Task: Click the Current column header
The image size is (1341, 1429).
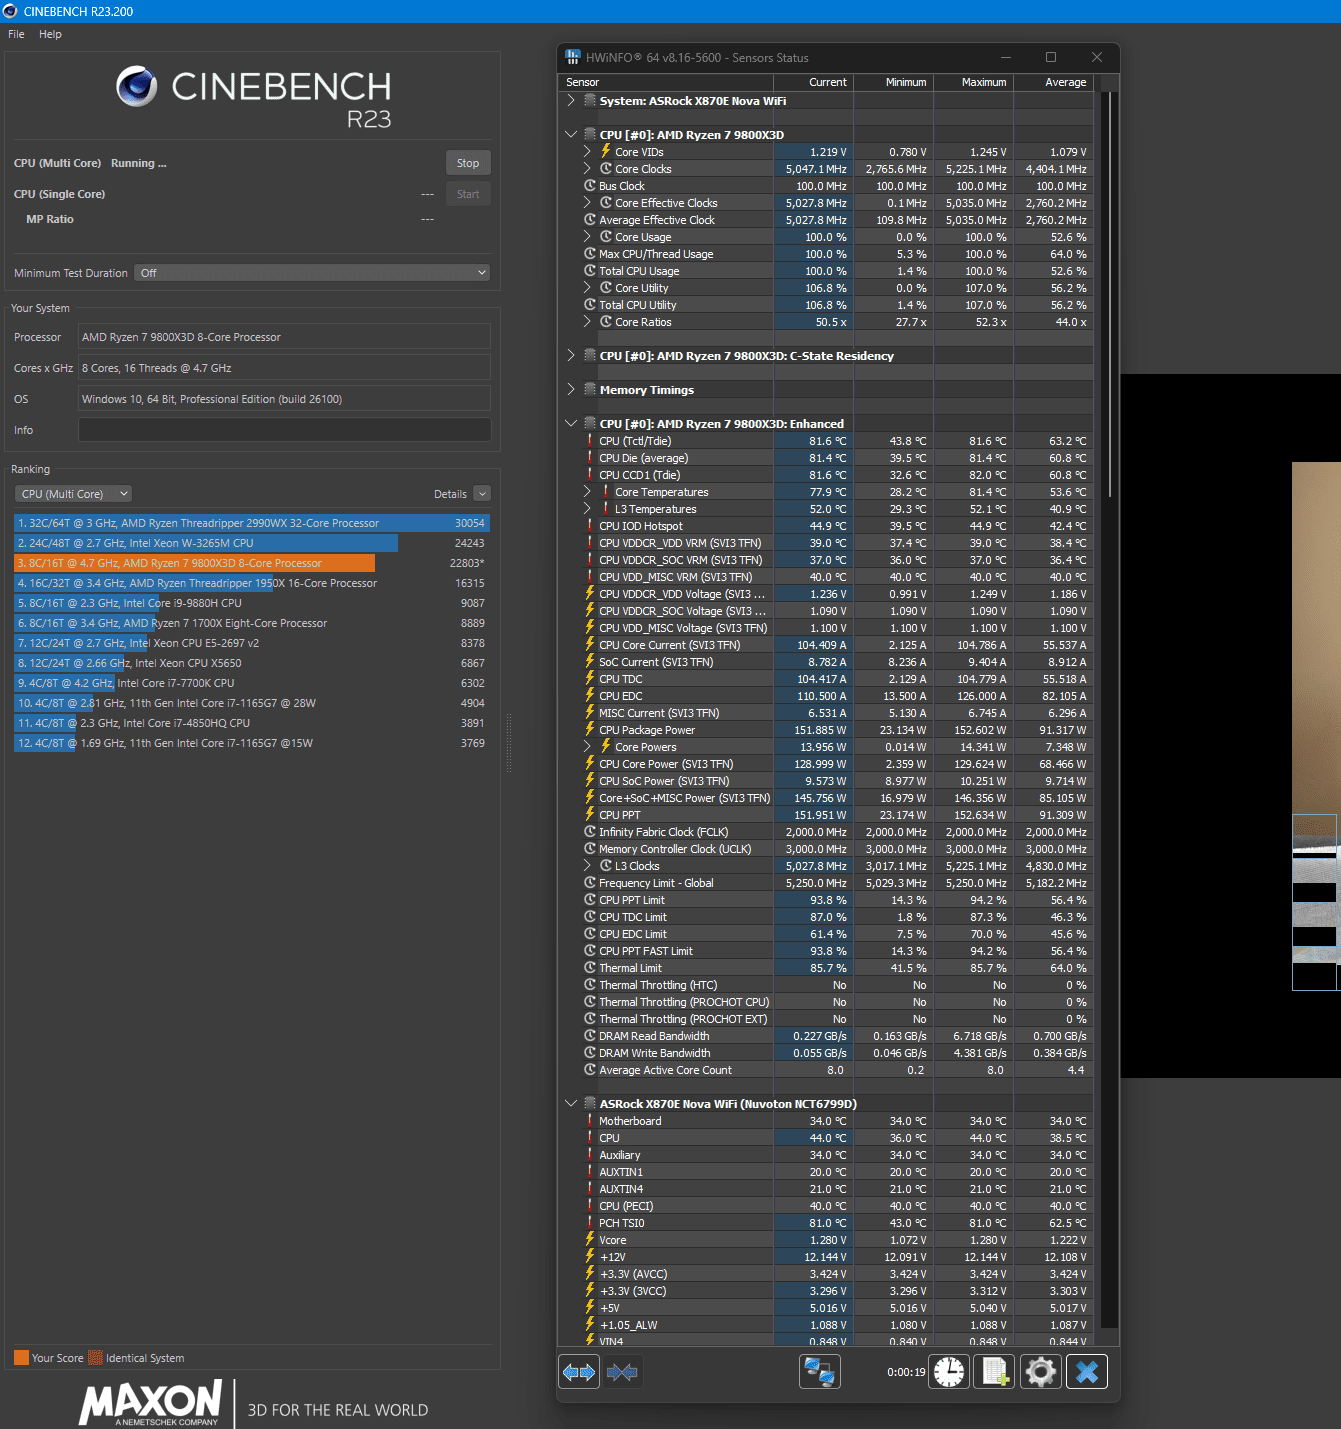Action: [x=813, y=82]
